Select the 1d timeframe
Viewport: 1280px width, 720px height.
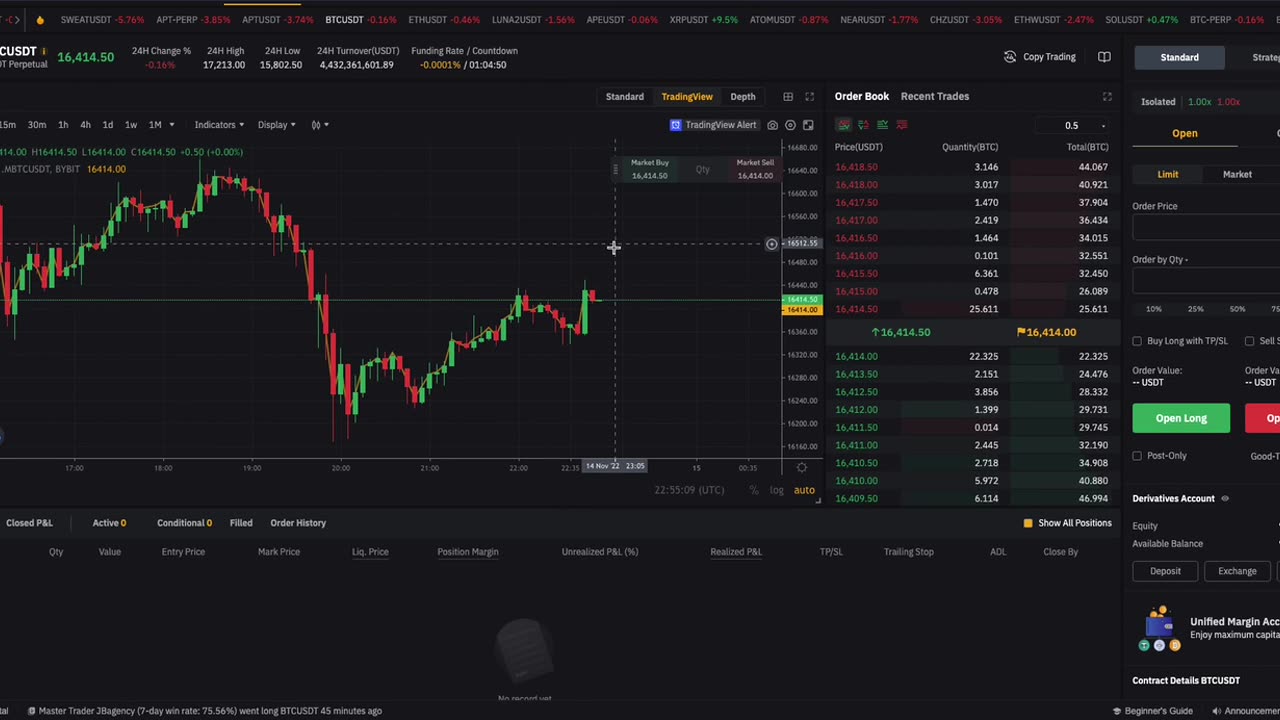tap(108, 125)
